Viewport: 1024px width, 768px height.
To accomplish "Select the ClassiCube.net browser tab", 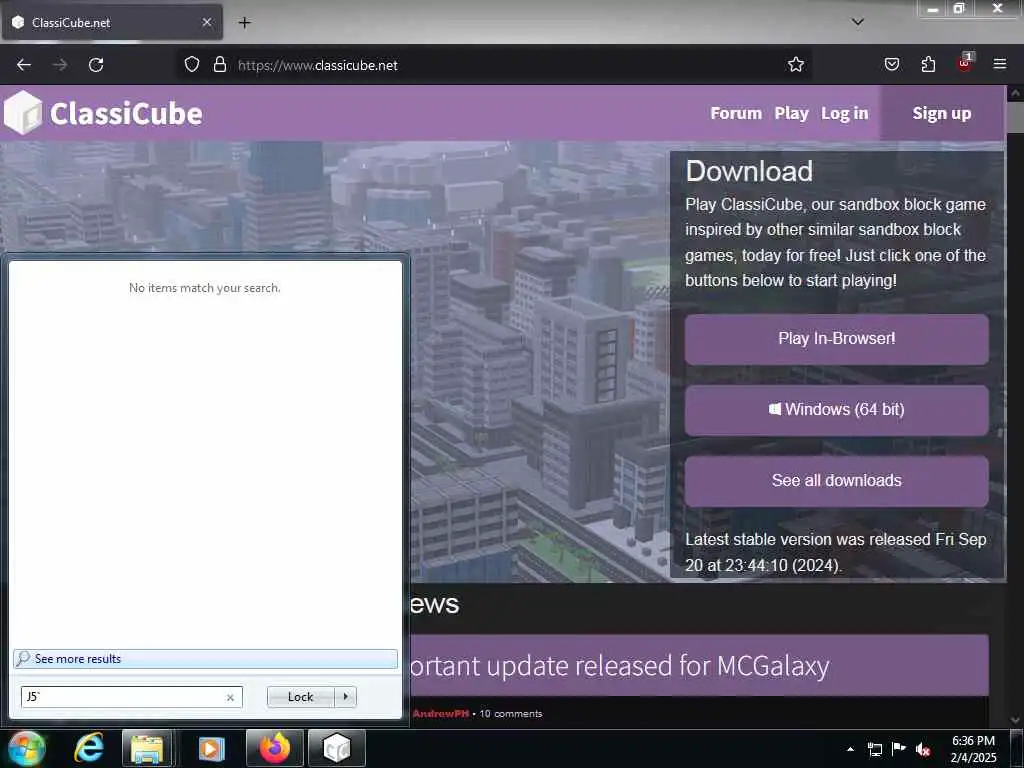I will (x=112, y=22).
